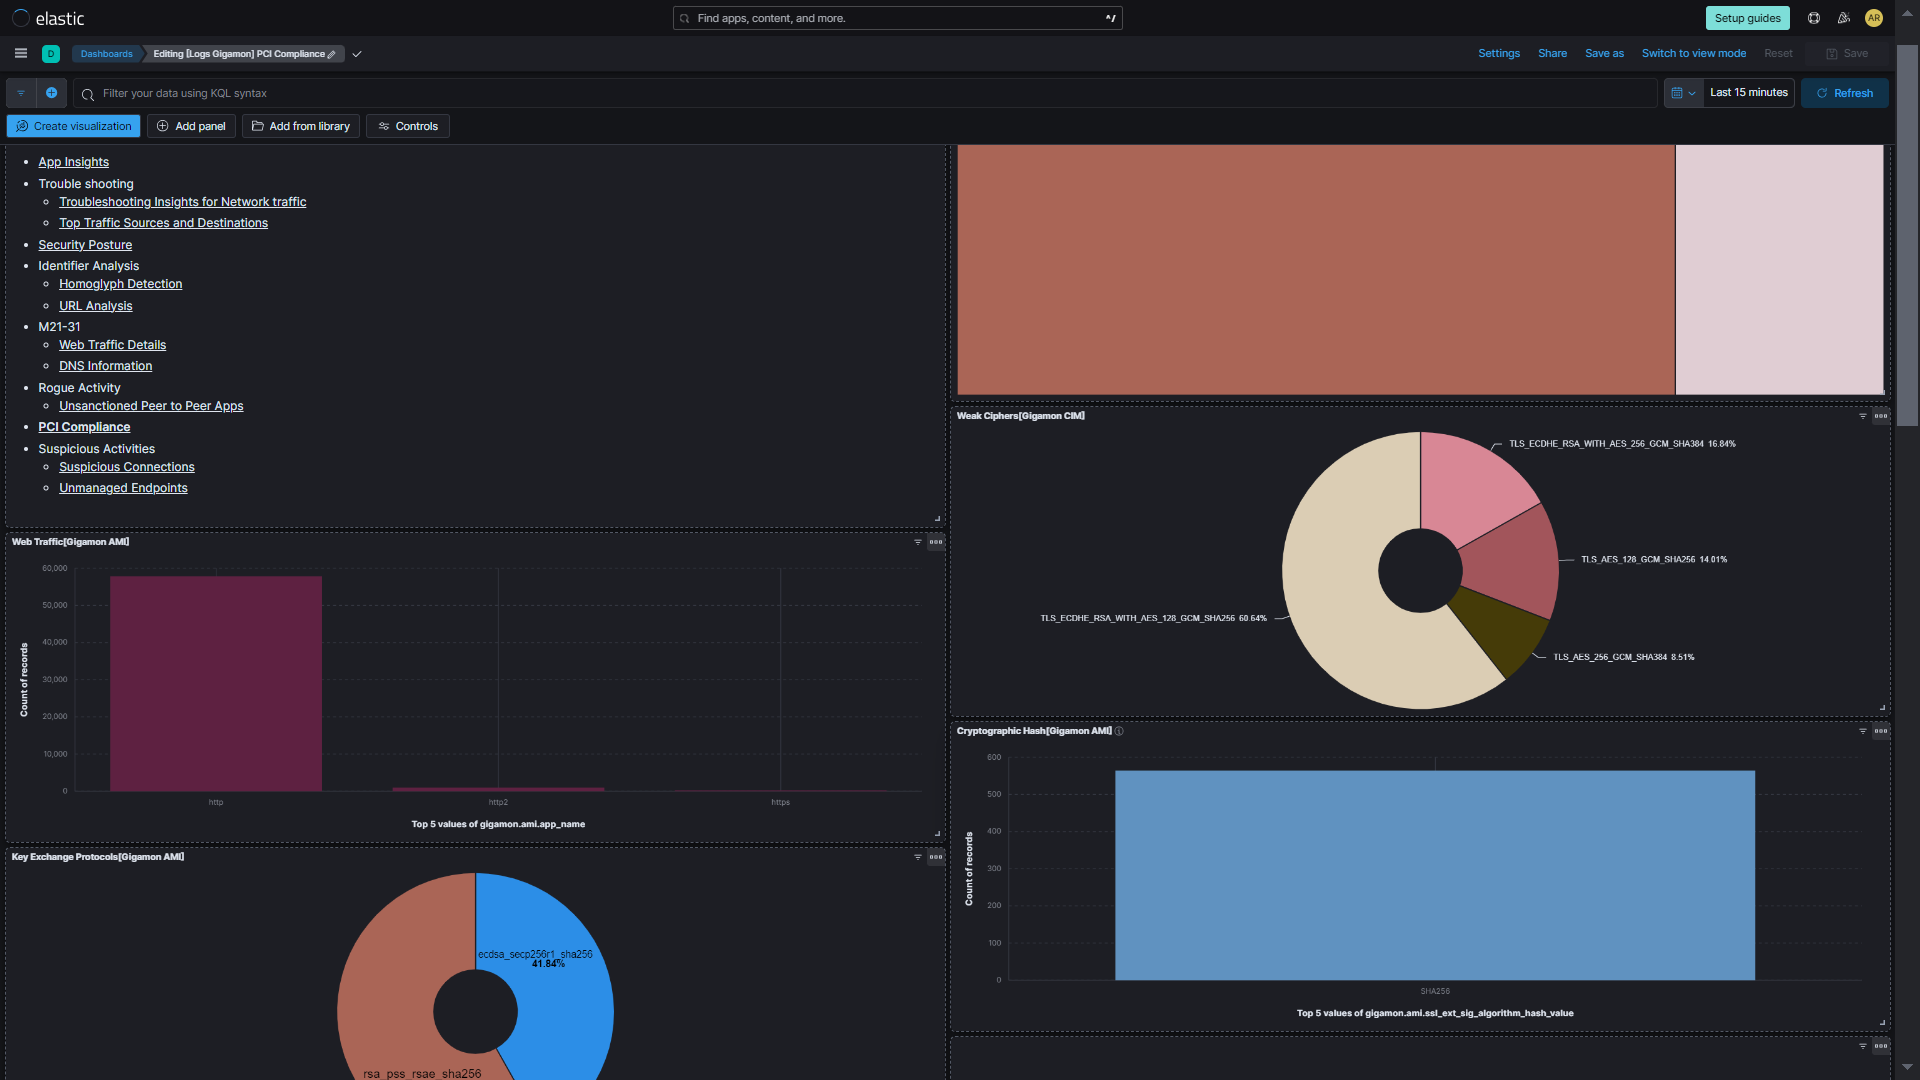Image resolution: width=1920 pixels, height=1080 pixels.
Task: Open panel options for Weak Ciphers panel
Action: pyautogui.click(x=1881, y=416)
